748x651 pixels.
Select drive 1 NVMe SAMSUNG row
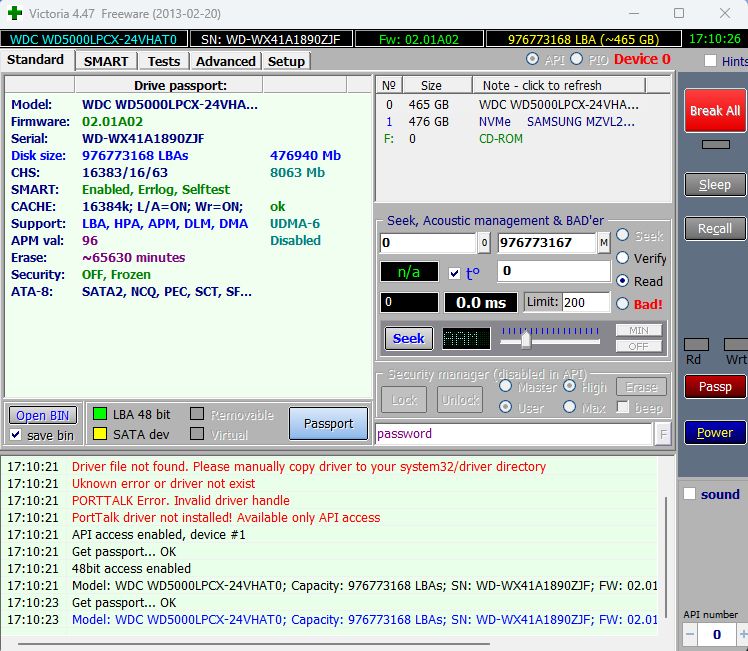click(x=523, y=122)
